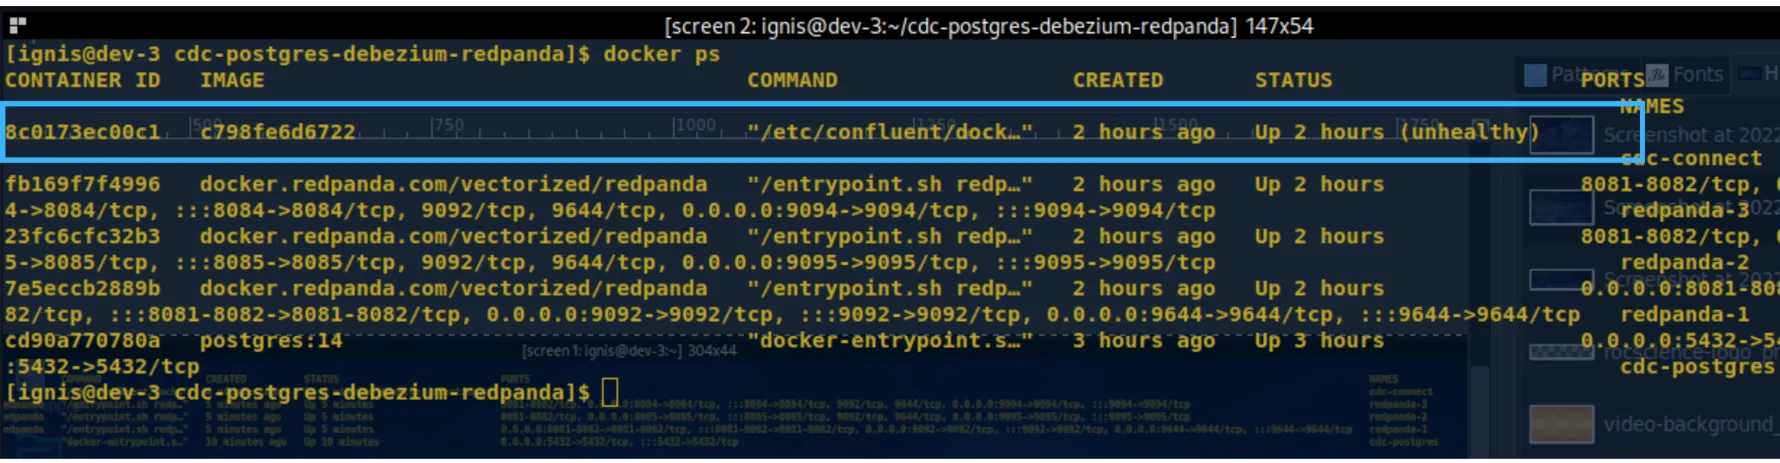Click the 'docker ps' command text
Viewport: 1780px width, 463px height.
[x=661, y=54]
